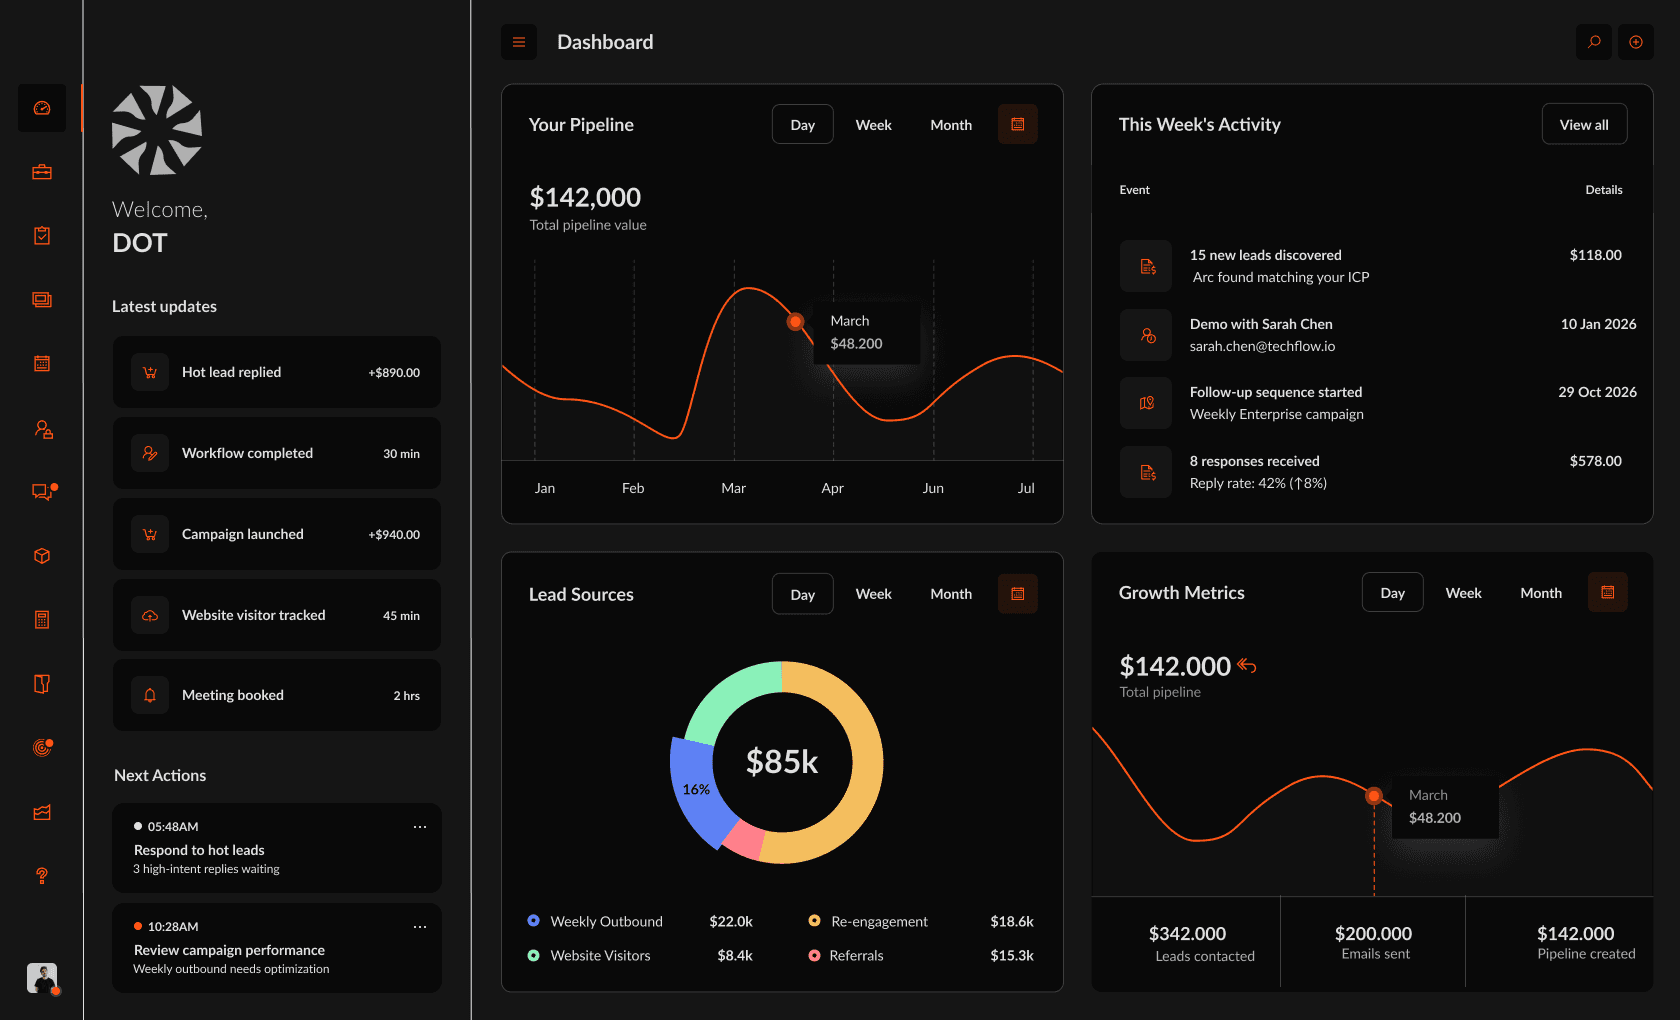Click the View all button in This Week's Activity

[1584, 124]
